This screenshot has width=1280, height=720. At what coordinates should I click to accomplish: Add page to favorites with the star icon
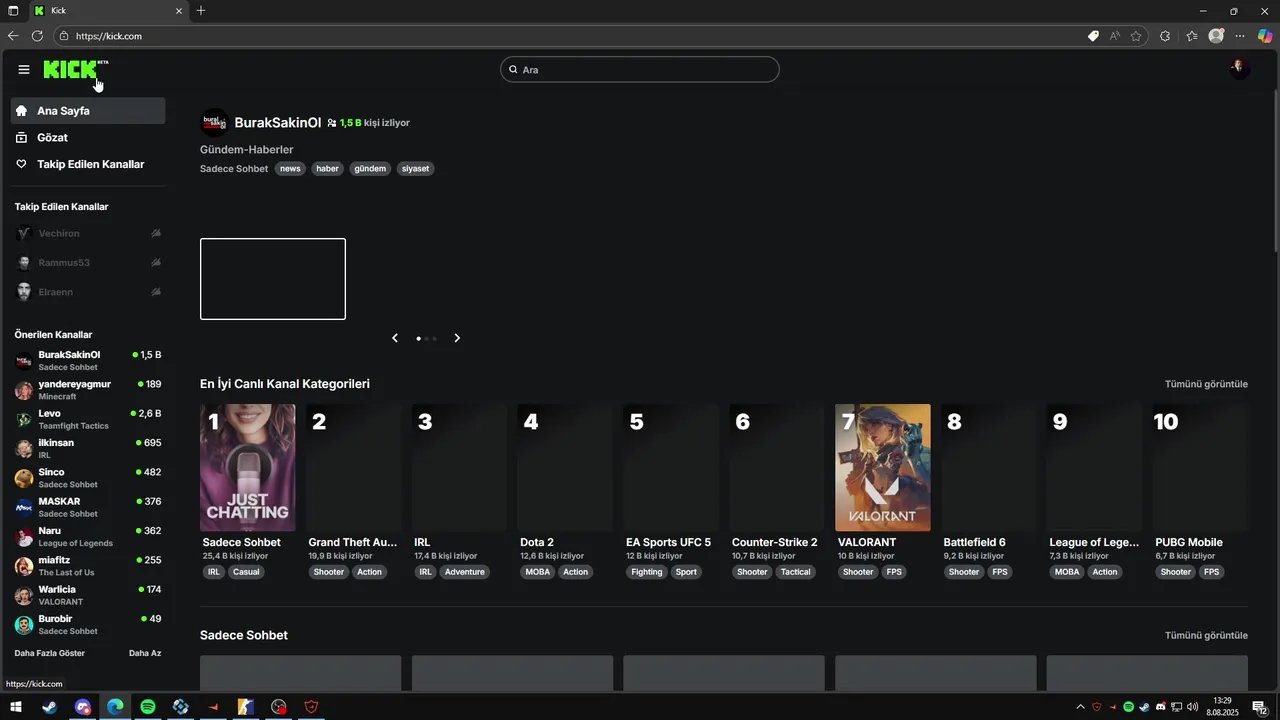(1136, 36)
